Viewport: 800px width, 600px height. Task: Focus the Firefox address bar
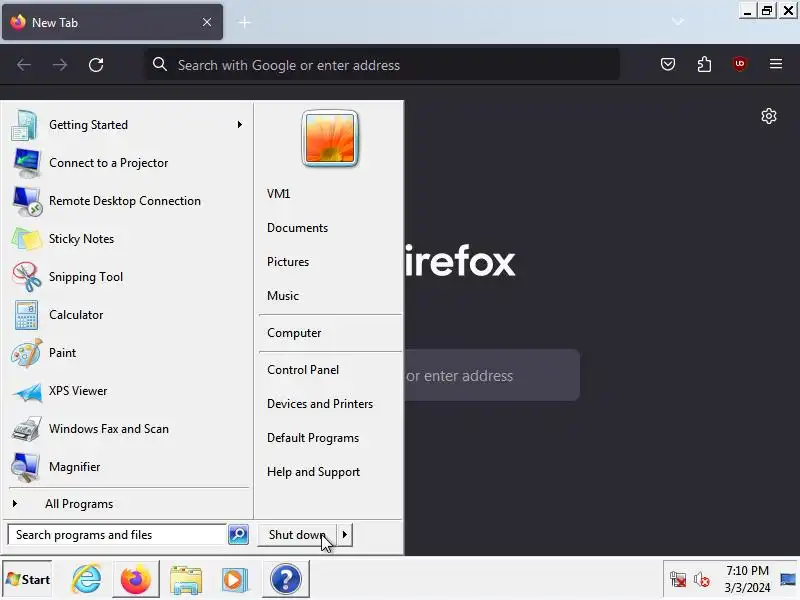[383, 65]
